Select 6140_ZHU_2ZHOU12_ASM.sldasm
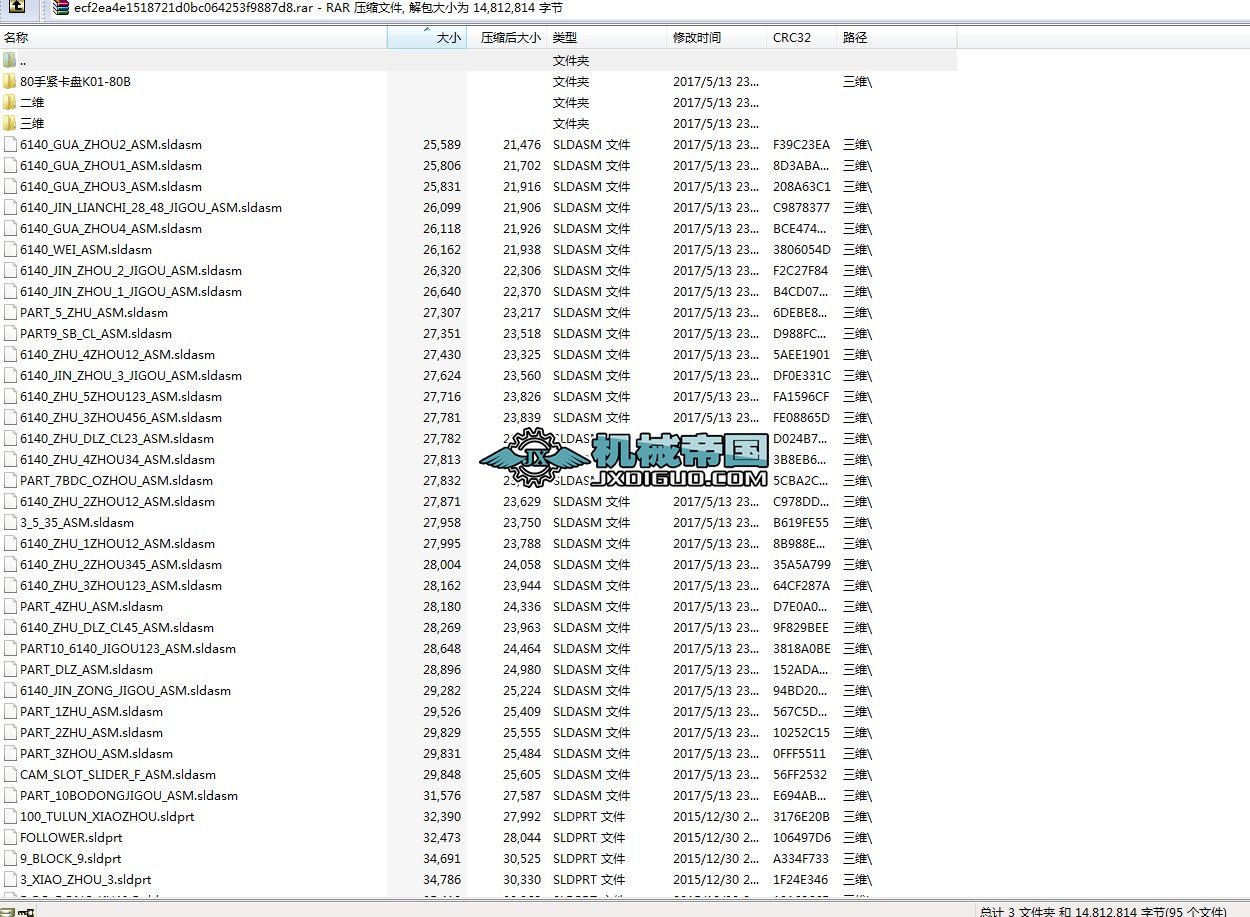Viewport: 1250px width, 917px height. coord(117,502)
